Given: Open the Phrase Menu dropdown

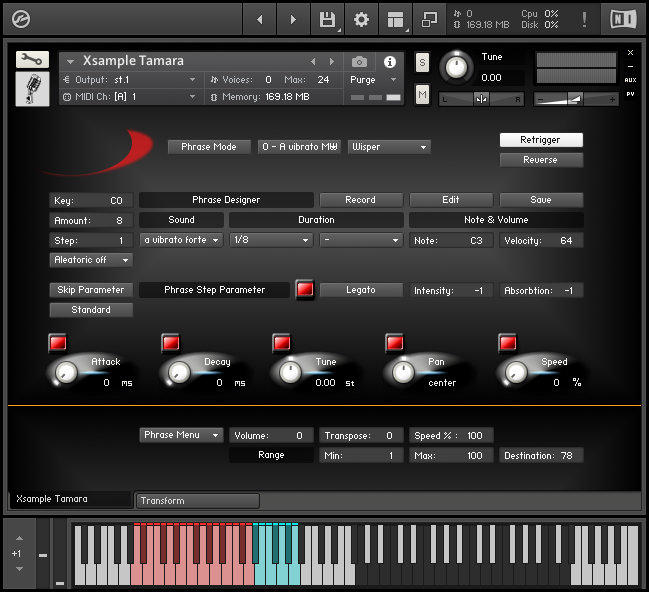Looking at the screenshot, I should (181, 435).
